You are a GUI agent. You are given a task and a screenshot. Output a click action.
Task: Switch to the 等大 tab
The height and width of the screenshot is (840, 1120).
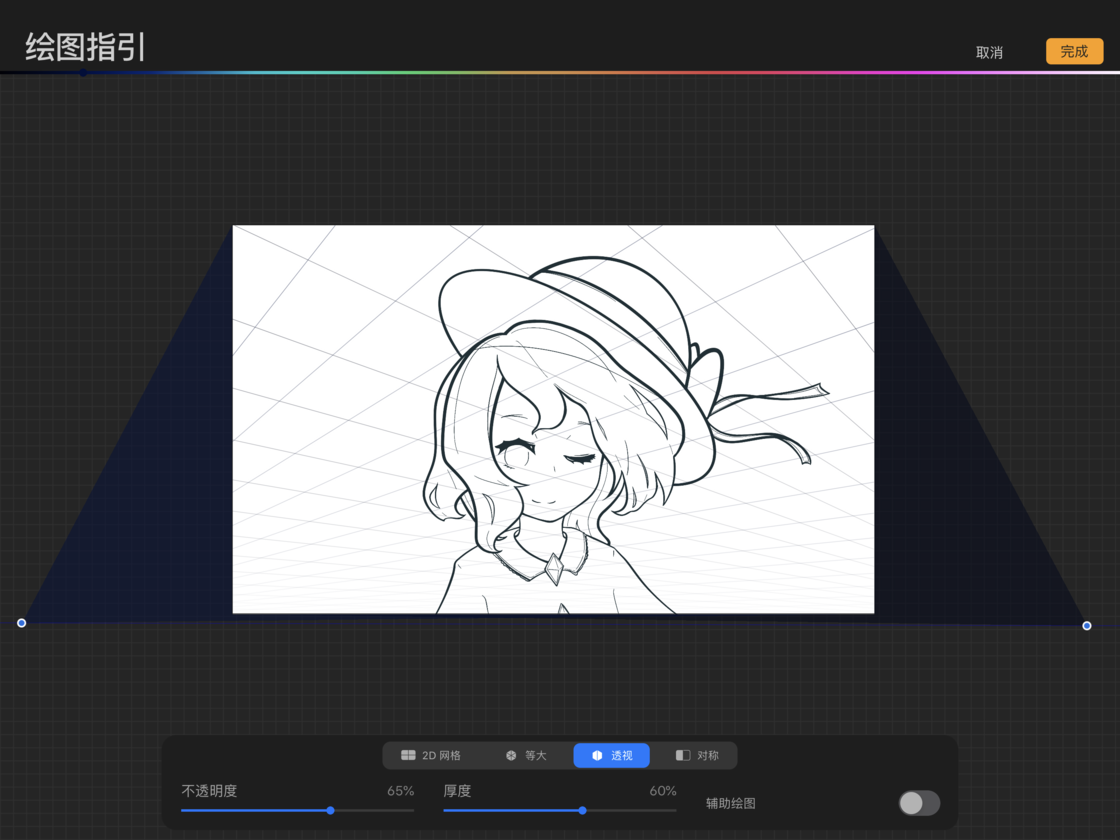[x=536, y=755]
